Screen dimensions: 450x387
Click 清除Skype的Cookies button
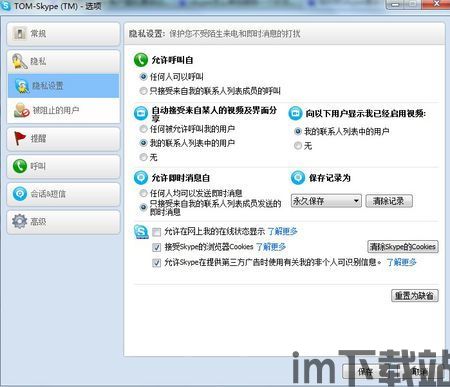[x=403, y=247]
